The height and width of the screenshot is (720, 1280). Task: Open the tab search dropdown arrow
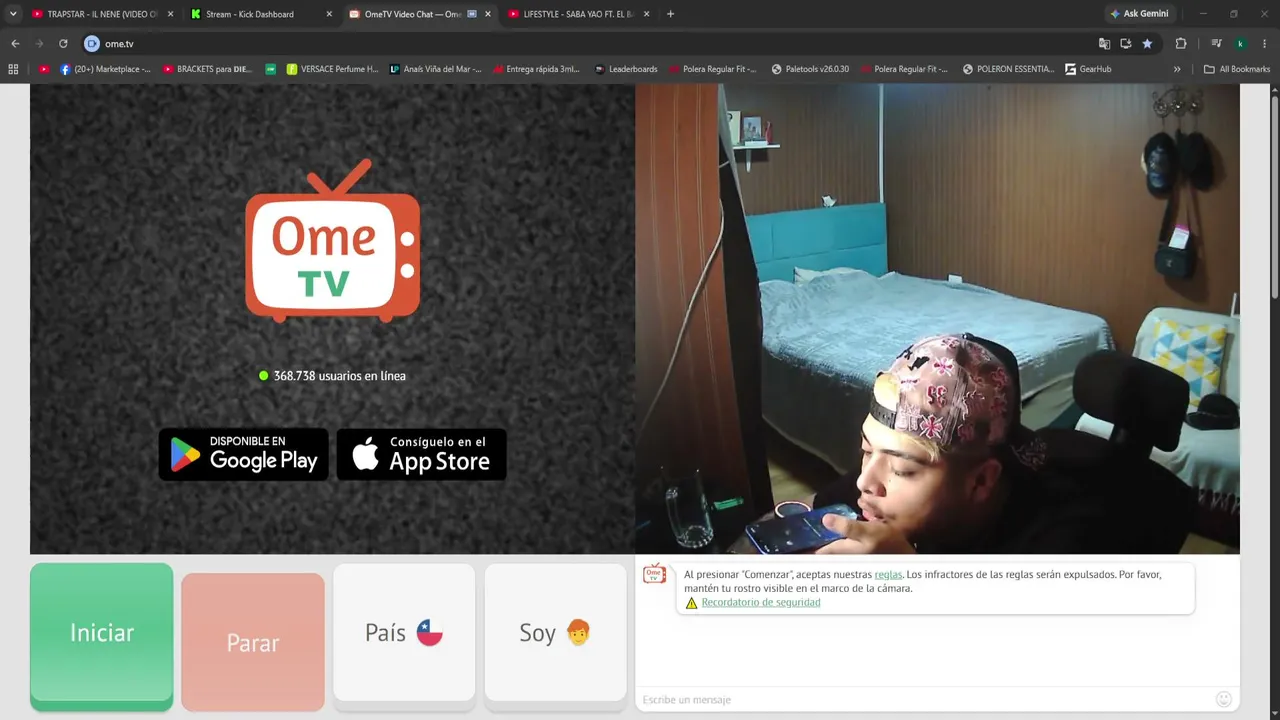click(x=13, y=14)
